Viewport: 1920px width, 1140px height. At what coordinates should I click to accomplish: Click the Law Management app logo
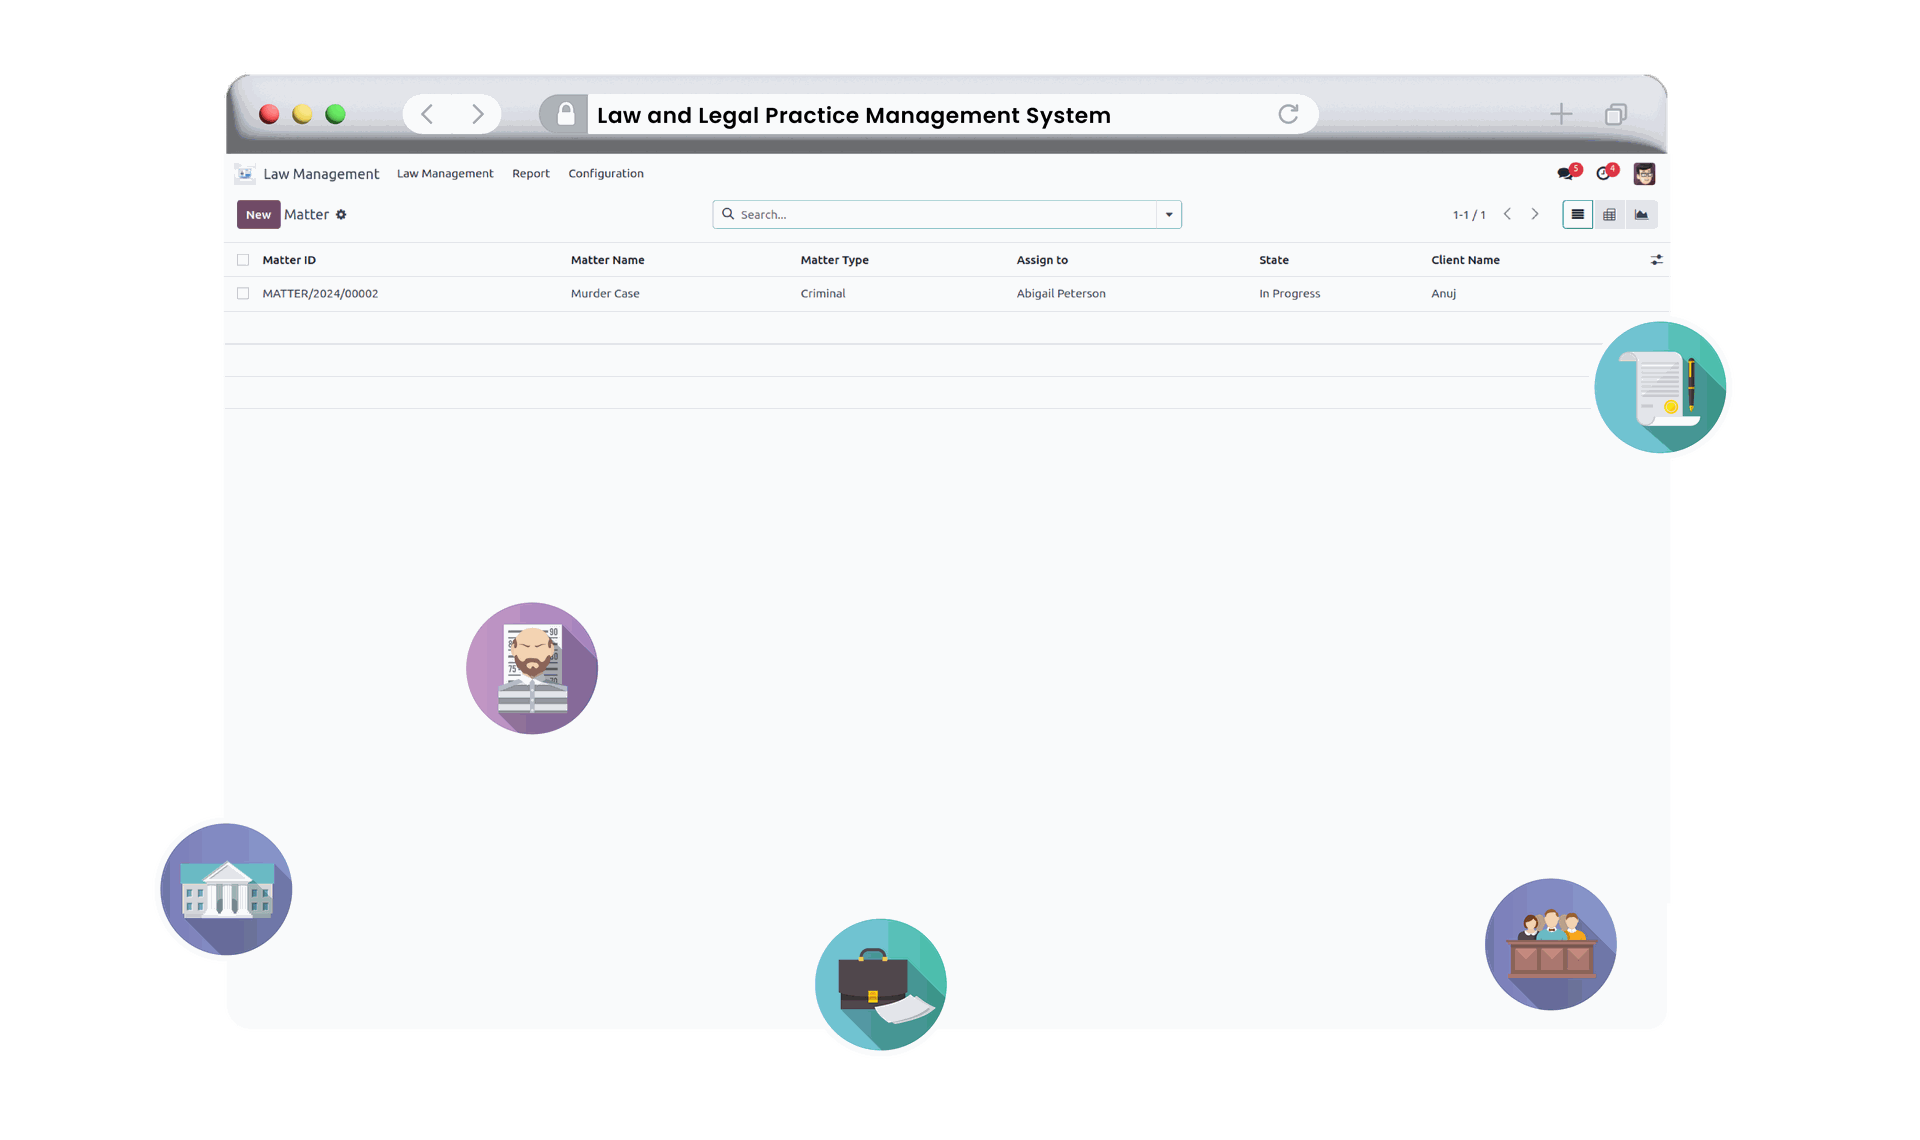[243, 173]
